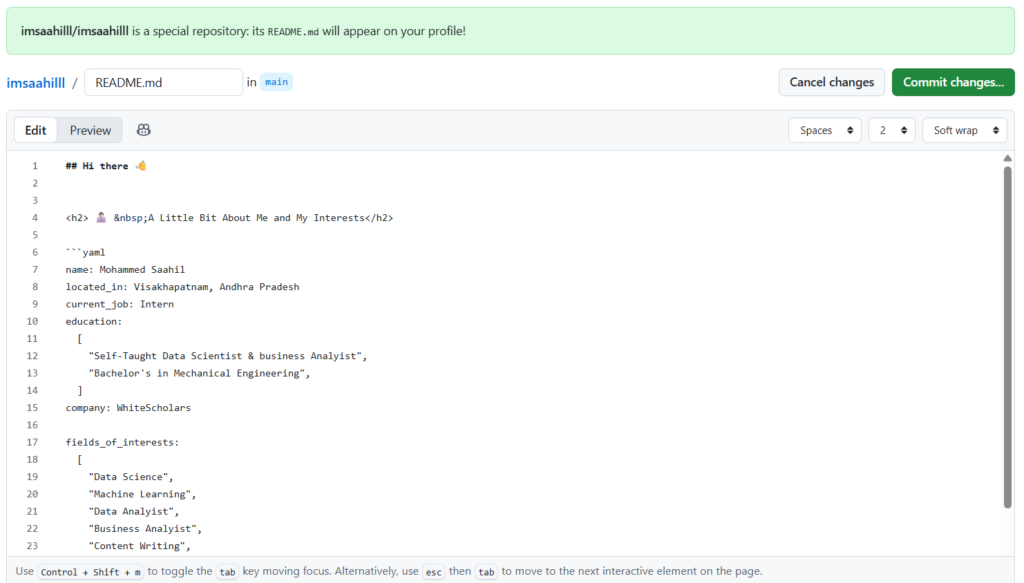The width and height of the screenshot is (1024, 583).
Task: Open the imsaahilll repository breadcrumb link
Action: tap(36, 83)
